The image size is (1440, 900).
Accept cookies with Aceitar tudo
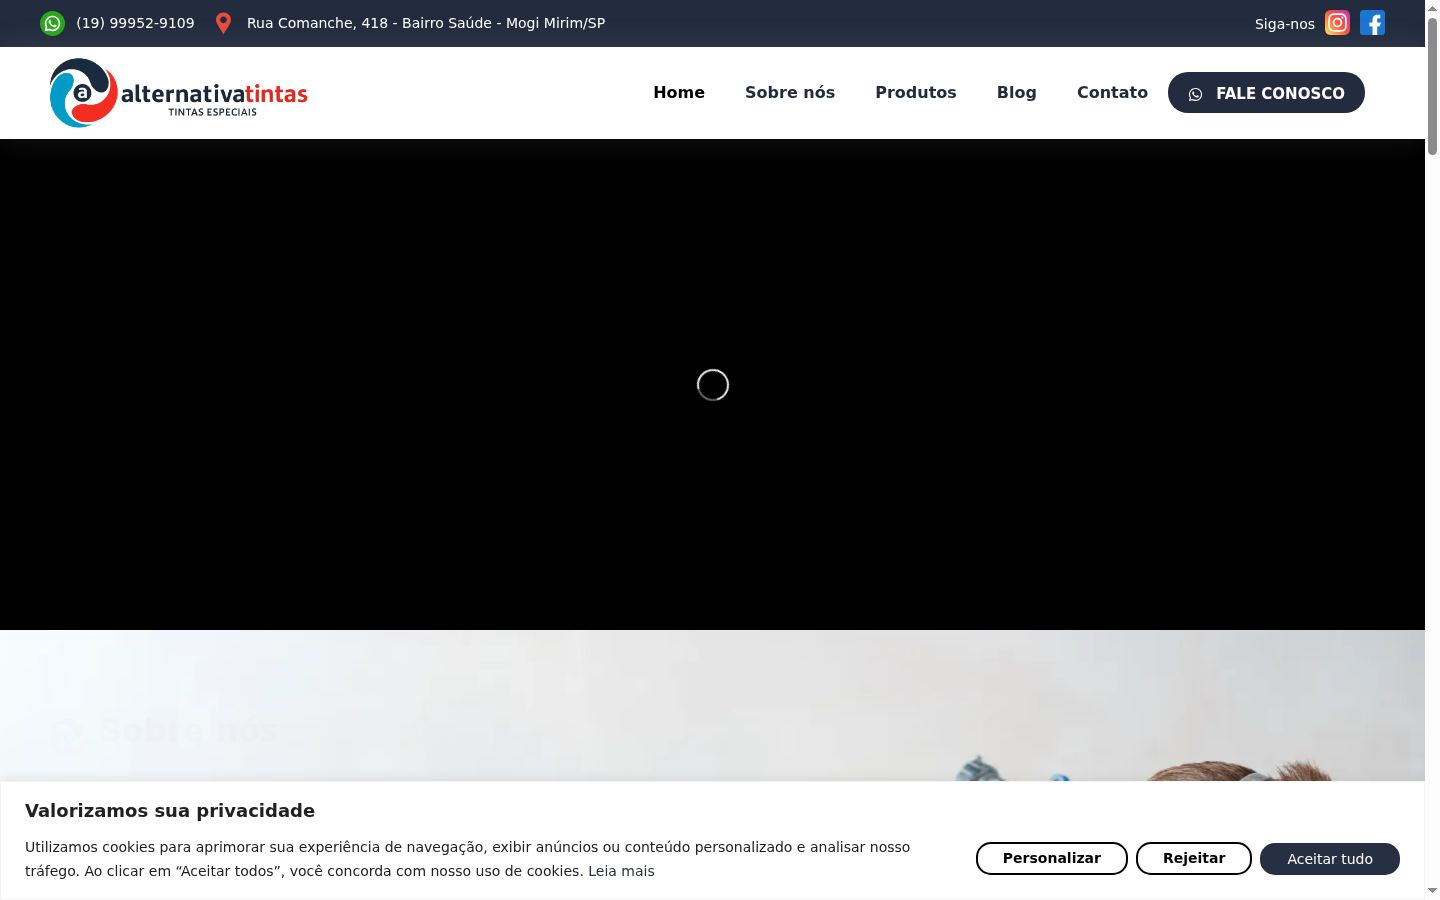click(x=1330, y=858)
